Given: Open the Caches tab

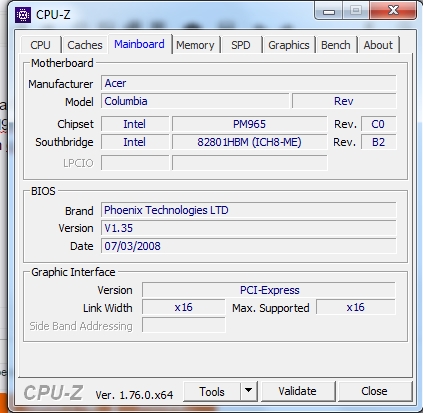Looking at the screenshot, I should [x=85, y=45].
